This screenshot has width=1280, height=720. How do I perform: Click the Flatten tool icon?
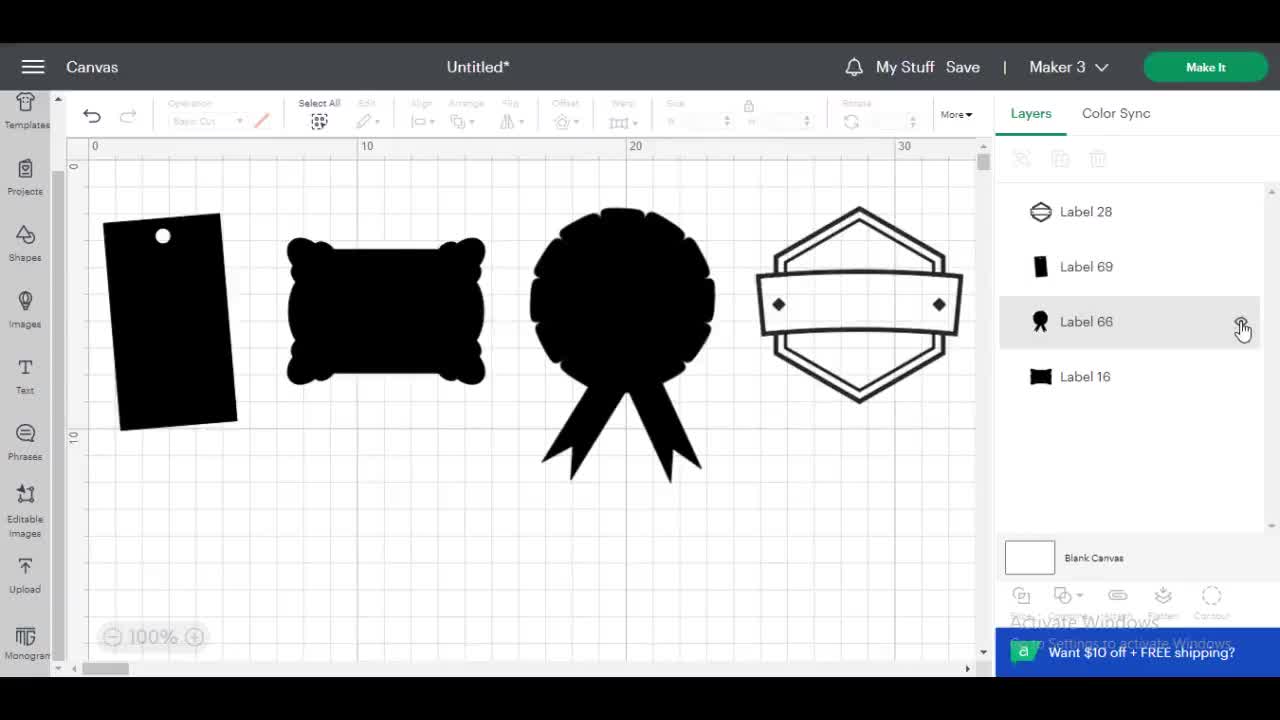1163,596
